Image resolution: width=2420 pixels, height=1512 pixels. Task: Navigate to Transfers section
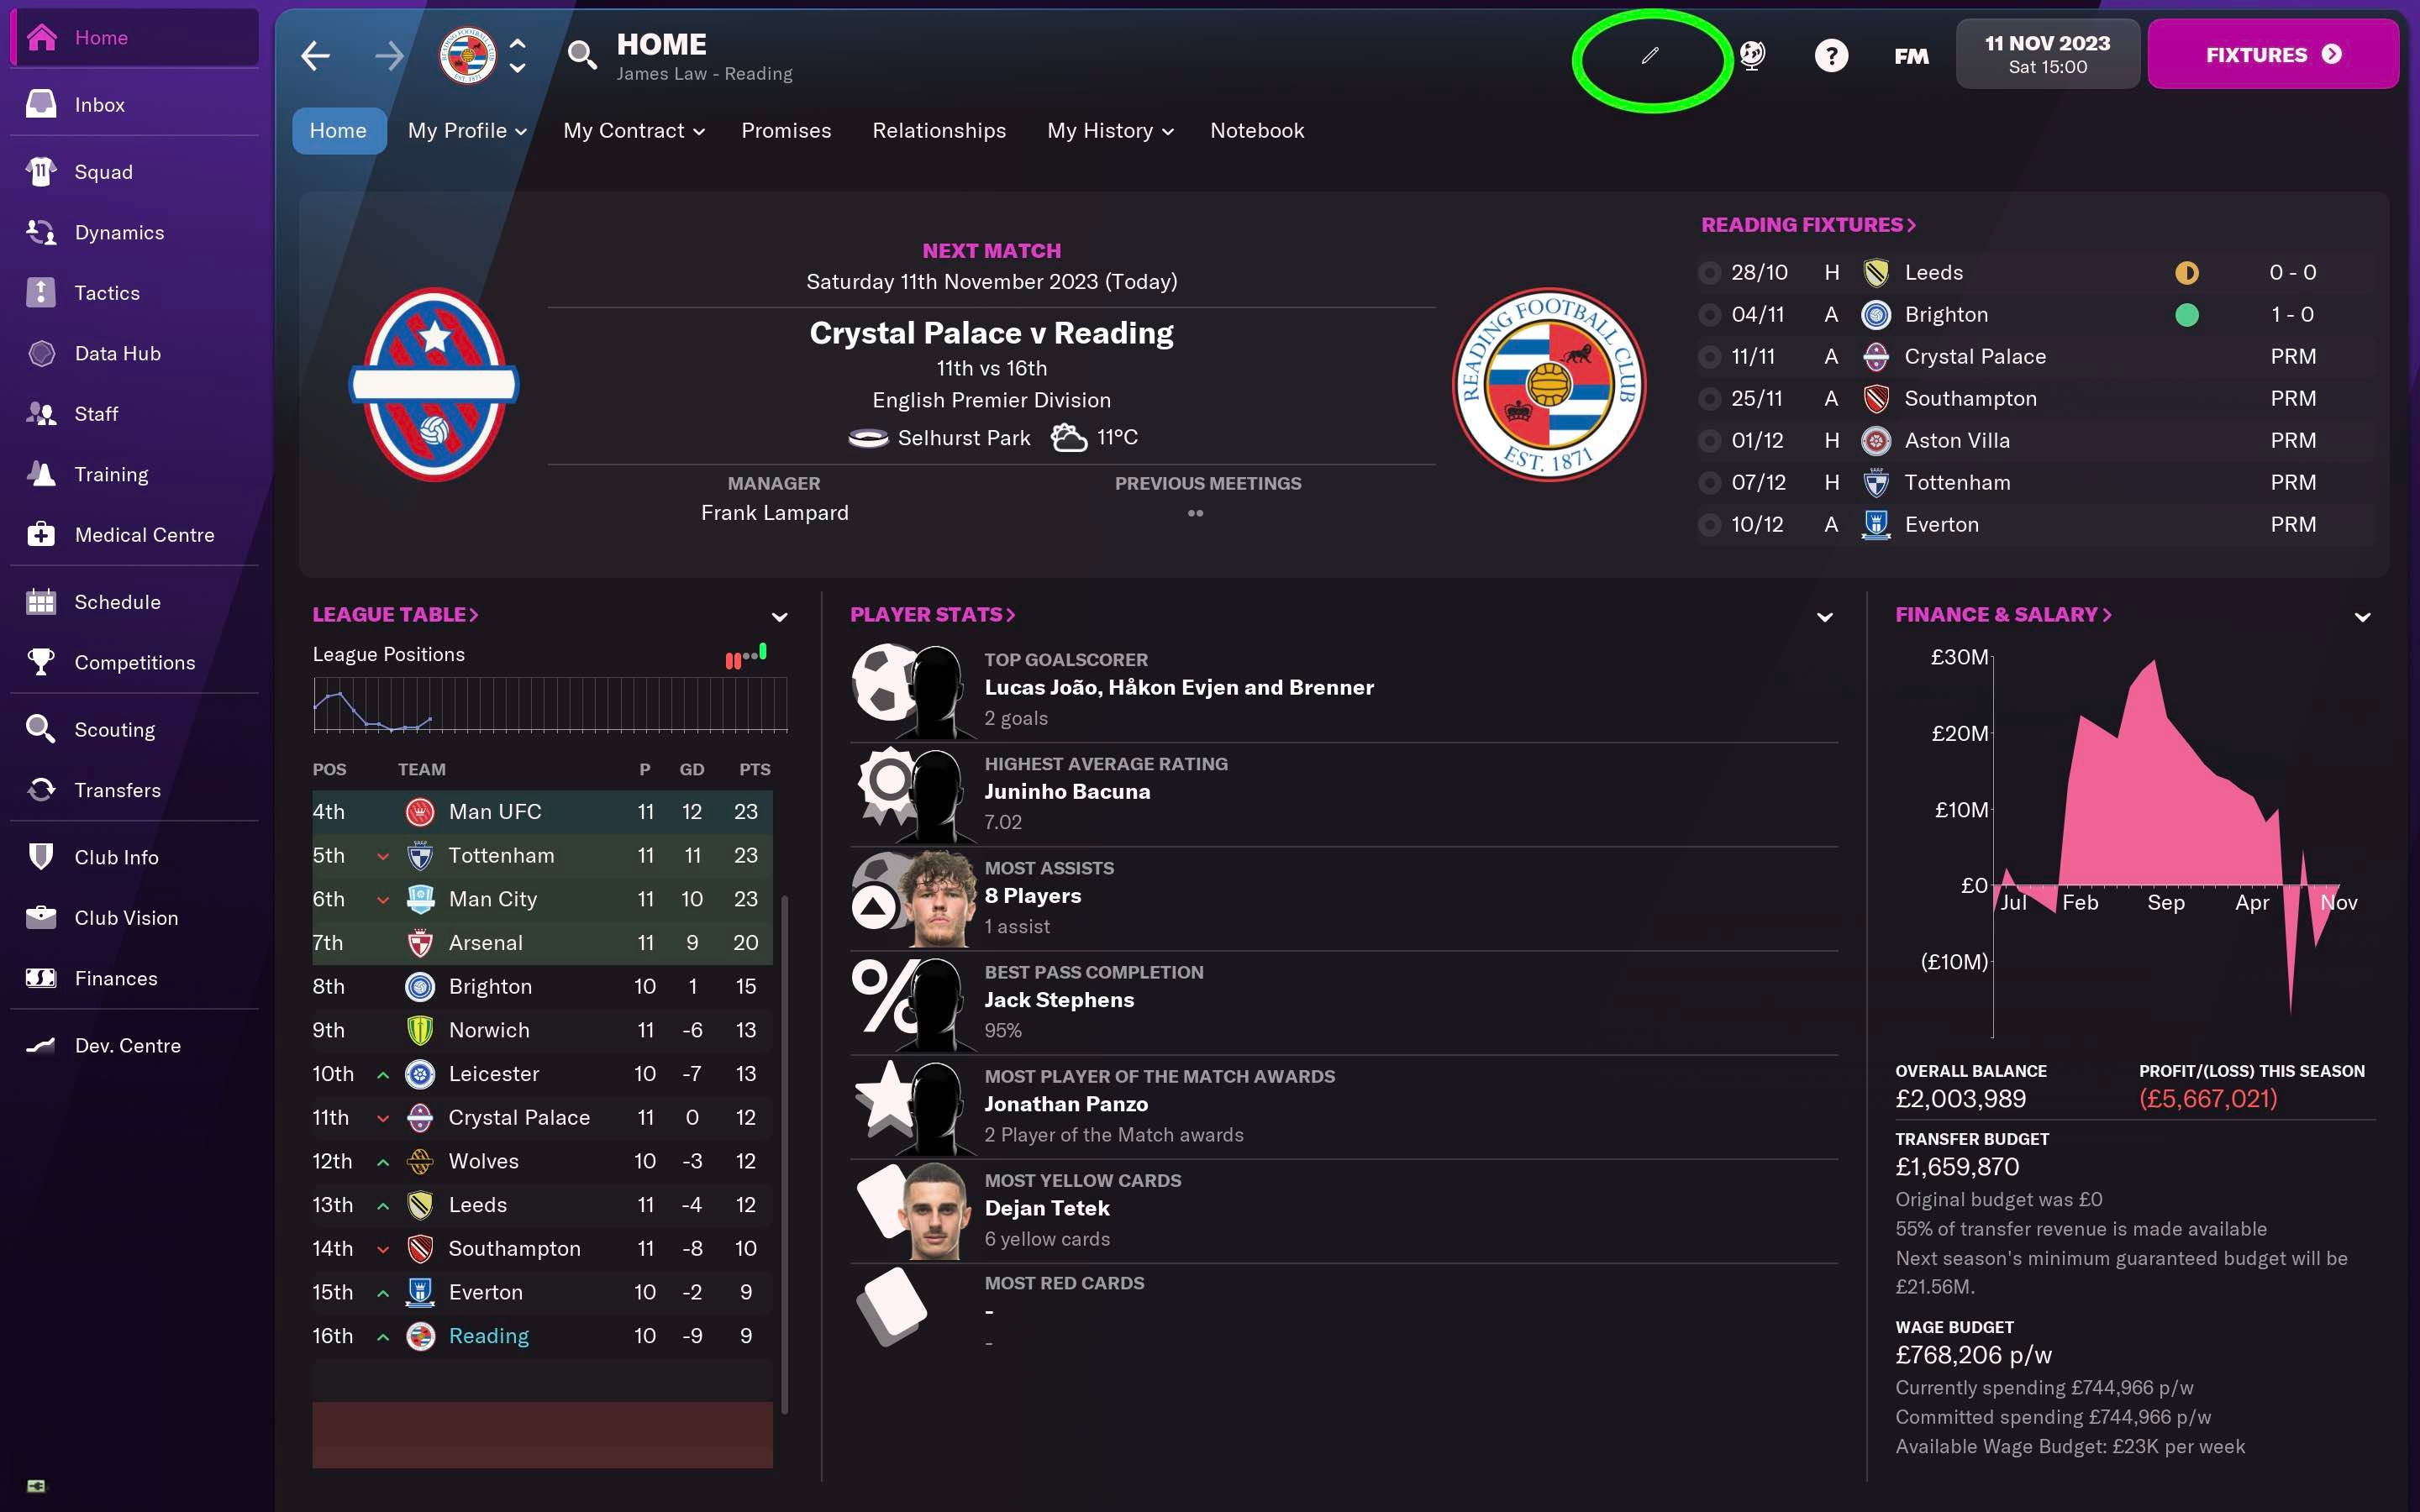[x=117, y=790]
